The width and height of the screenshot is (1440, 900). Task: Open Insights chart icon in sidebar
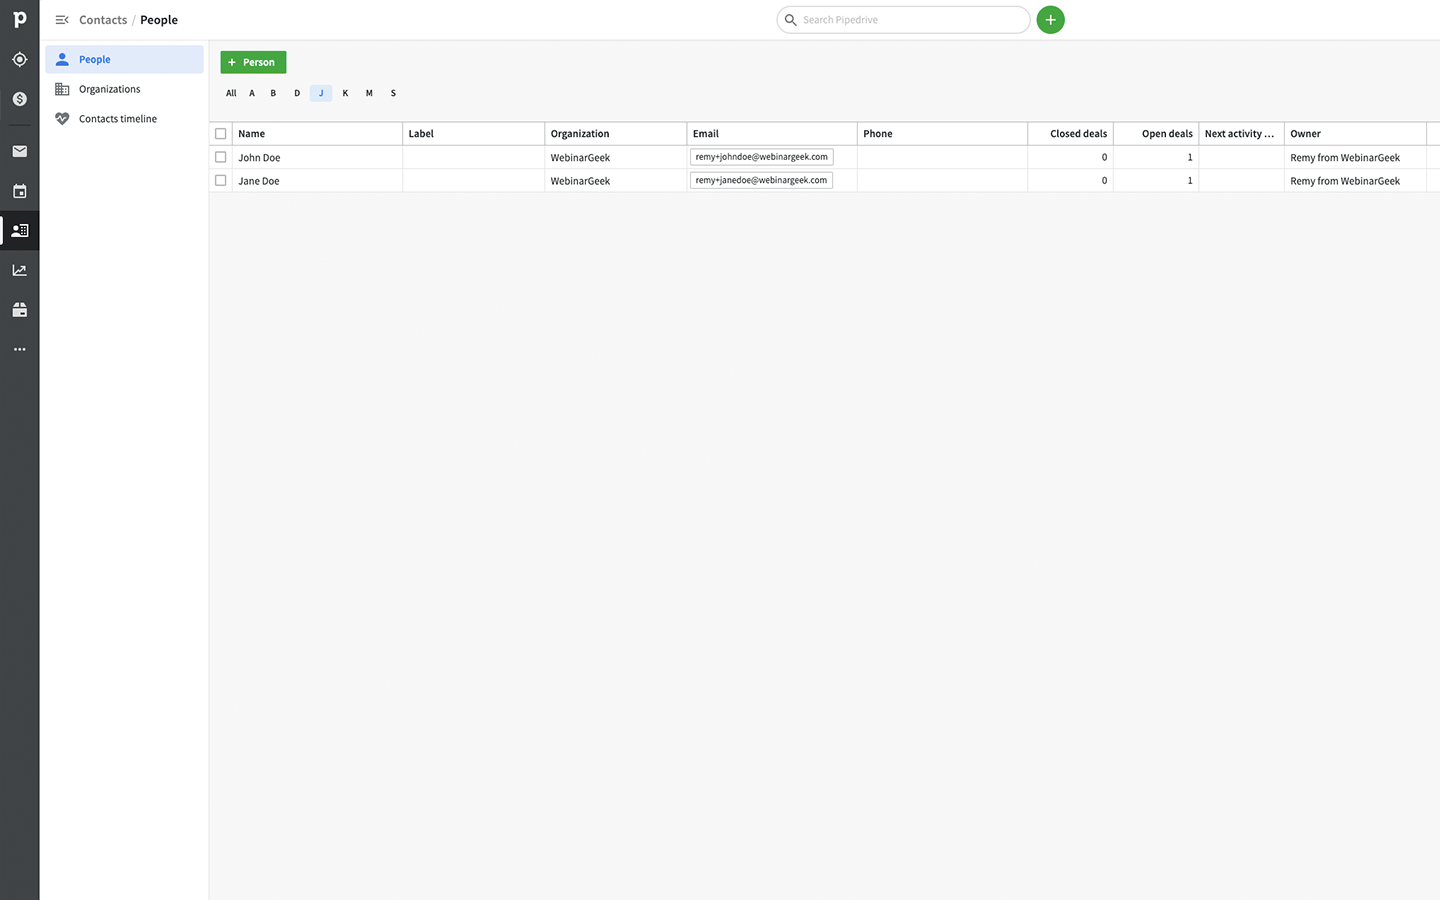(19, 270)
